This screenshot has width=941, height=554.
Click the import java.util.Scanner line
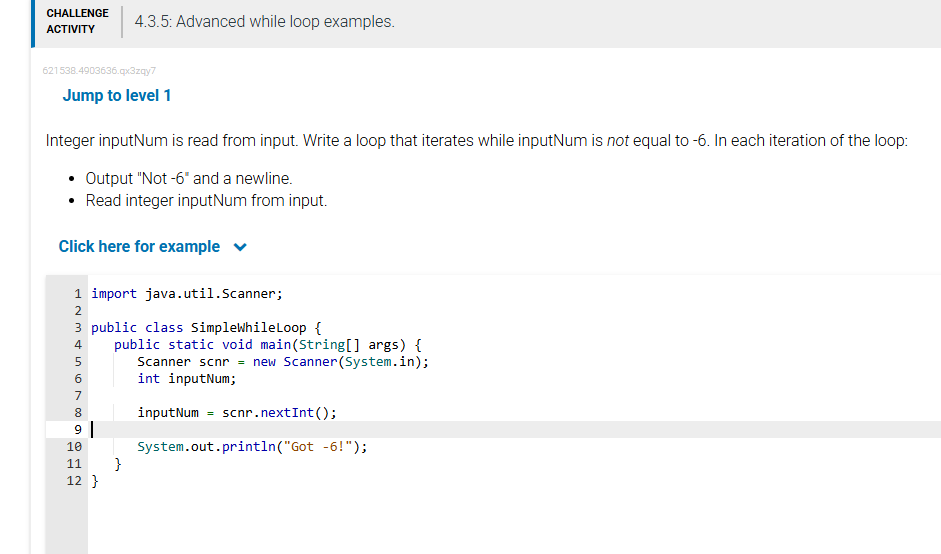[187, 294]
